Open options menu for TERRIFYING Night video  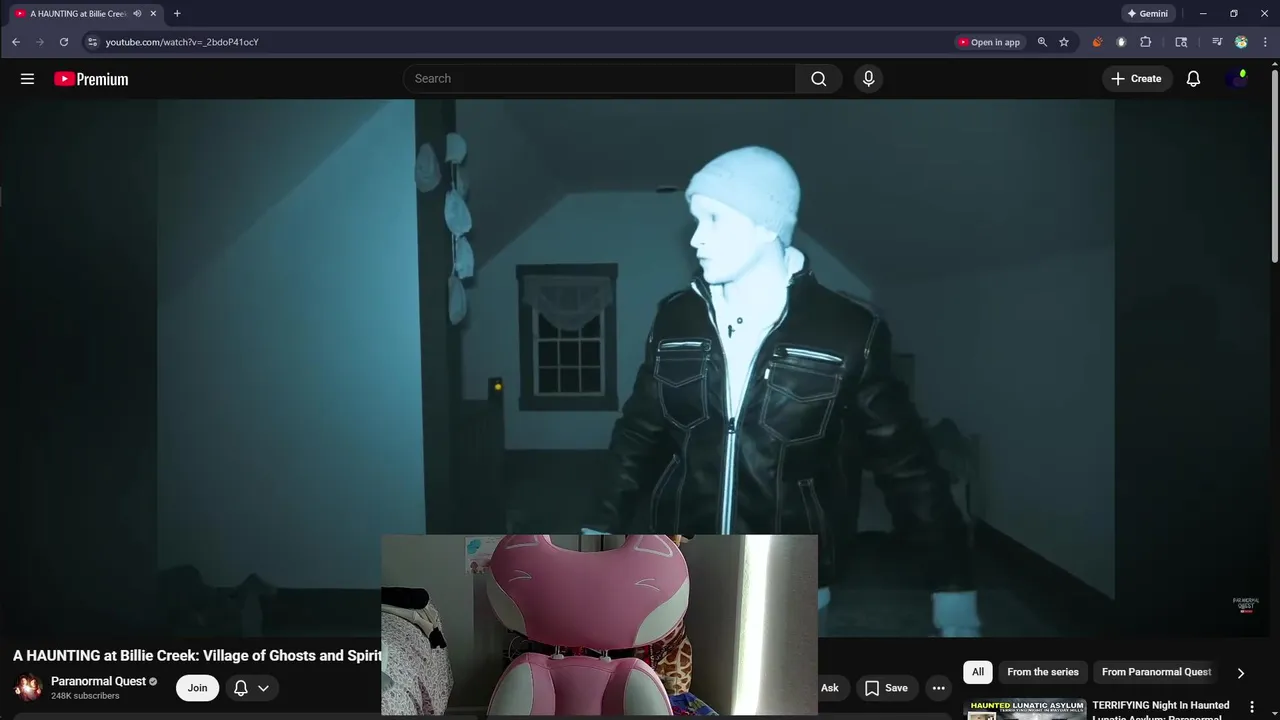pyautogui.click(x=1251, y=707)
